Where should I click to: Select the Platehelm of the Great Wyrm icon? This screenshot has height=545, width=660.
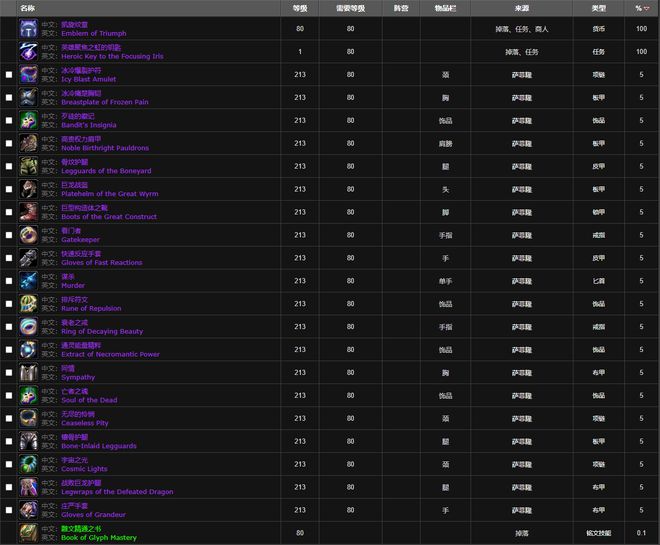pos(29,189)
